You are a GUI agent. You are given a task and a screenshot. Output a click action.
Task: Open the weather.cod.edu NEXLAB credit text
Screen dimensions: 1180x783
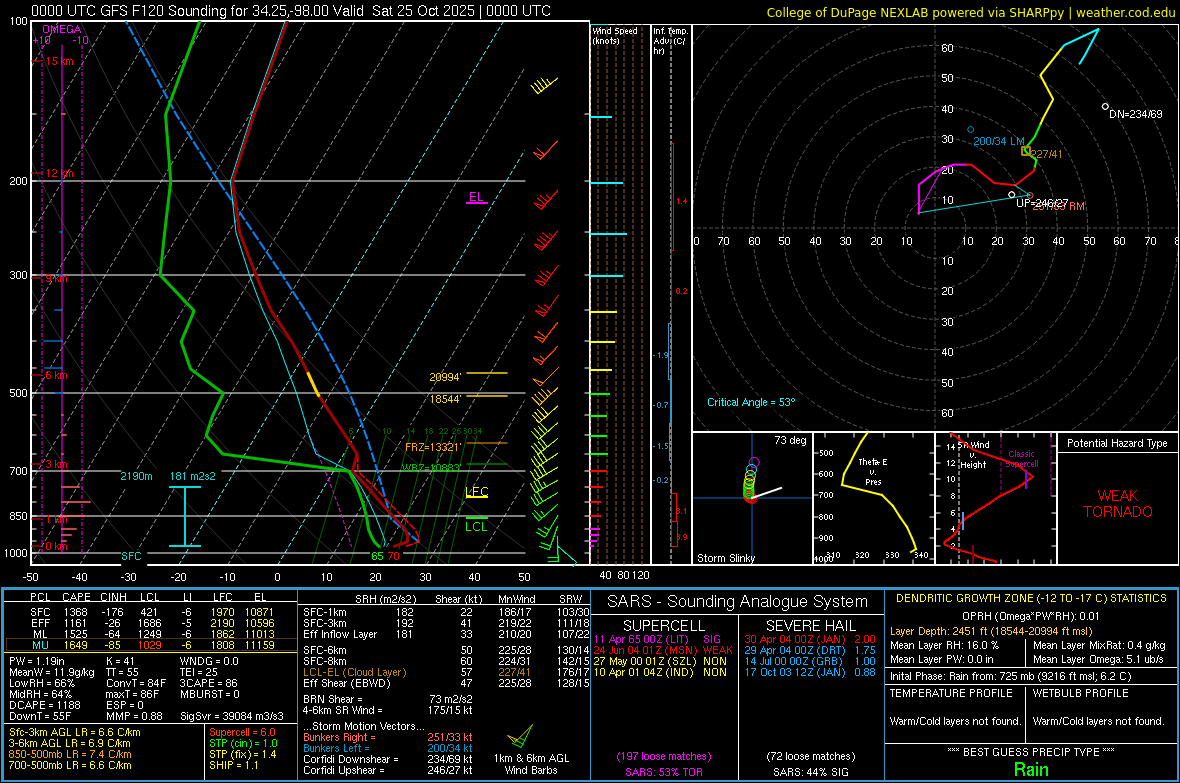970,12
